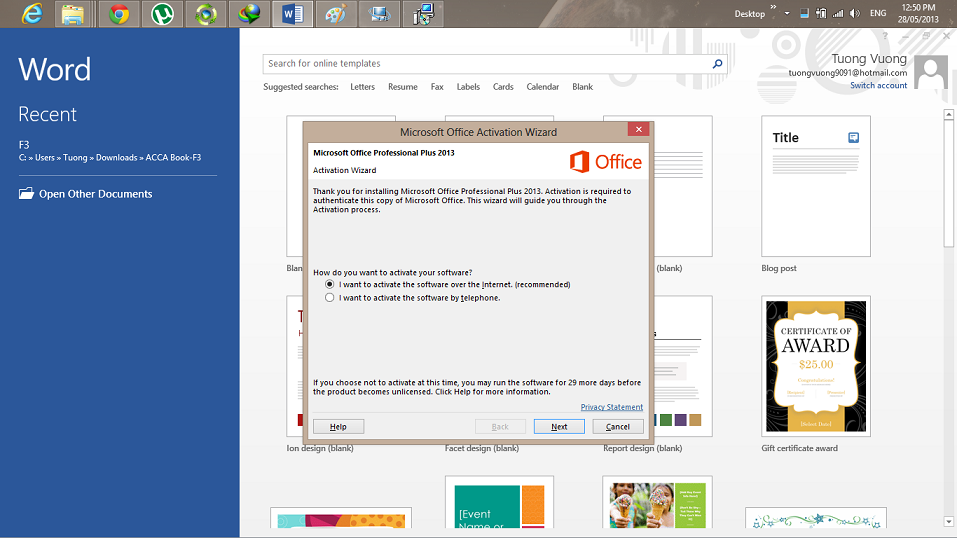This screenshot has width=957, height=538.
Task: Choose the Letters suggested search
Action: pyautogui.click(x=363, y=87)
